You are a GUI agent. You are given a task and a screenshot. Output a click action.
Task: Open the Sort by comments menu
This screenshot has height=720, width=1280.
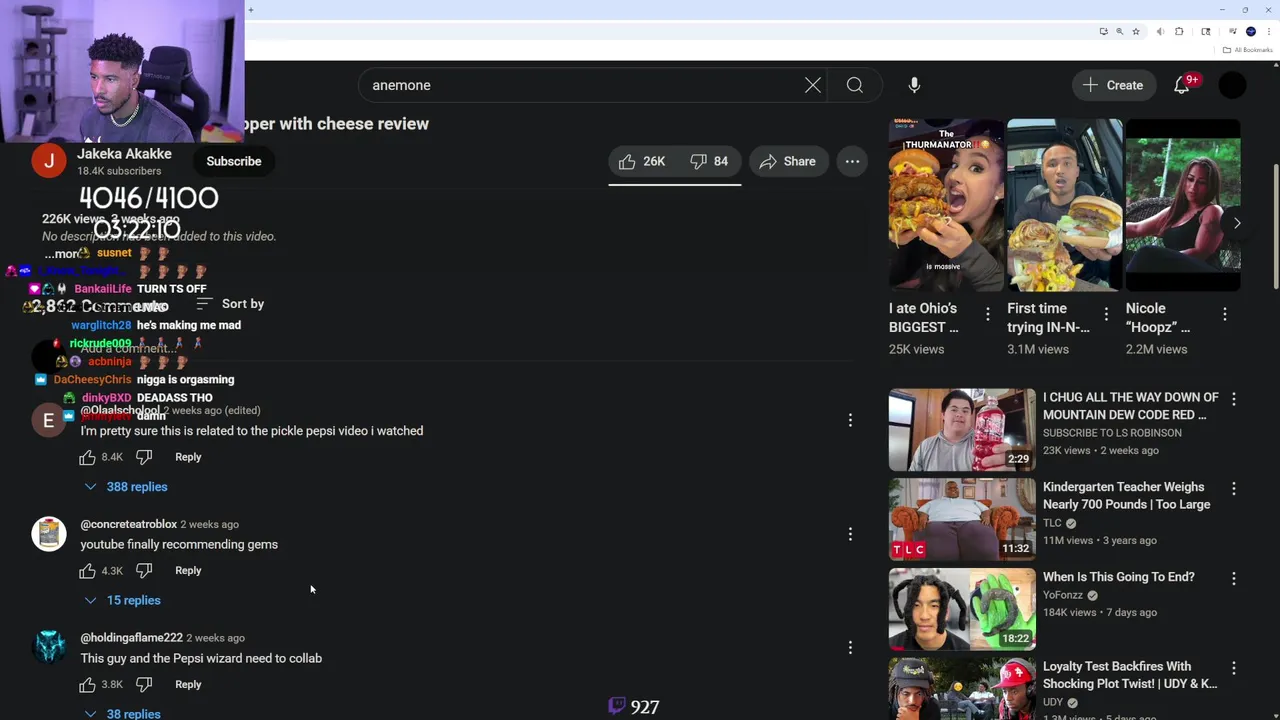(230, 303)
